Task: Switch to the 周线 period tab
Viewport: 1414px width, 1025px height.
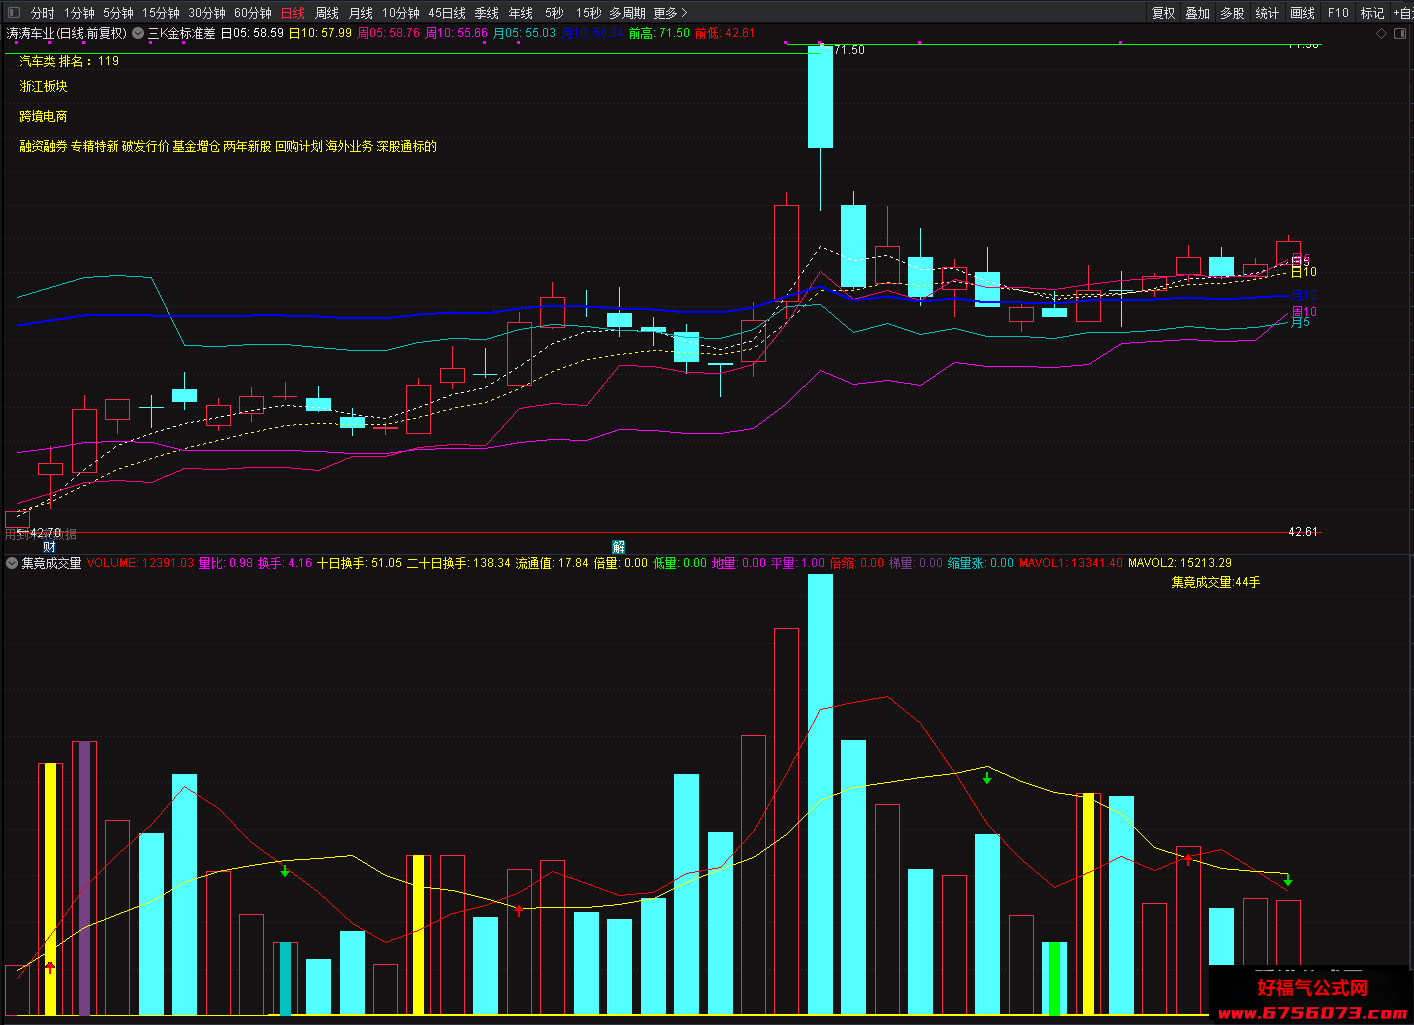Action: (327, 13)
